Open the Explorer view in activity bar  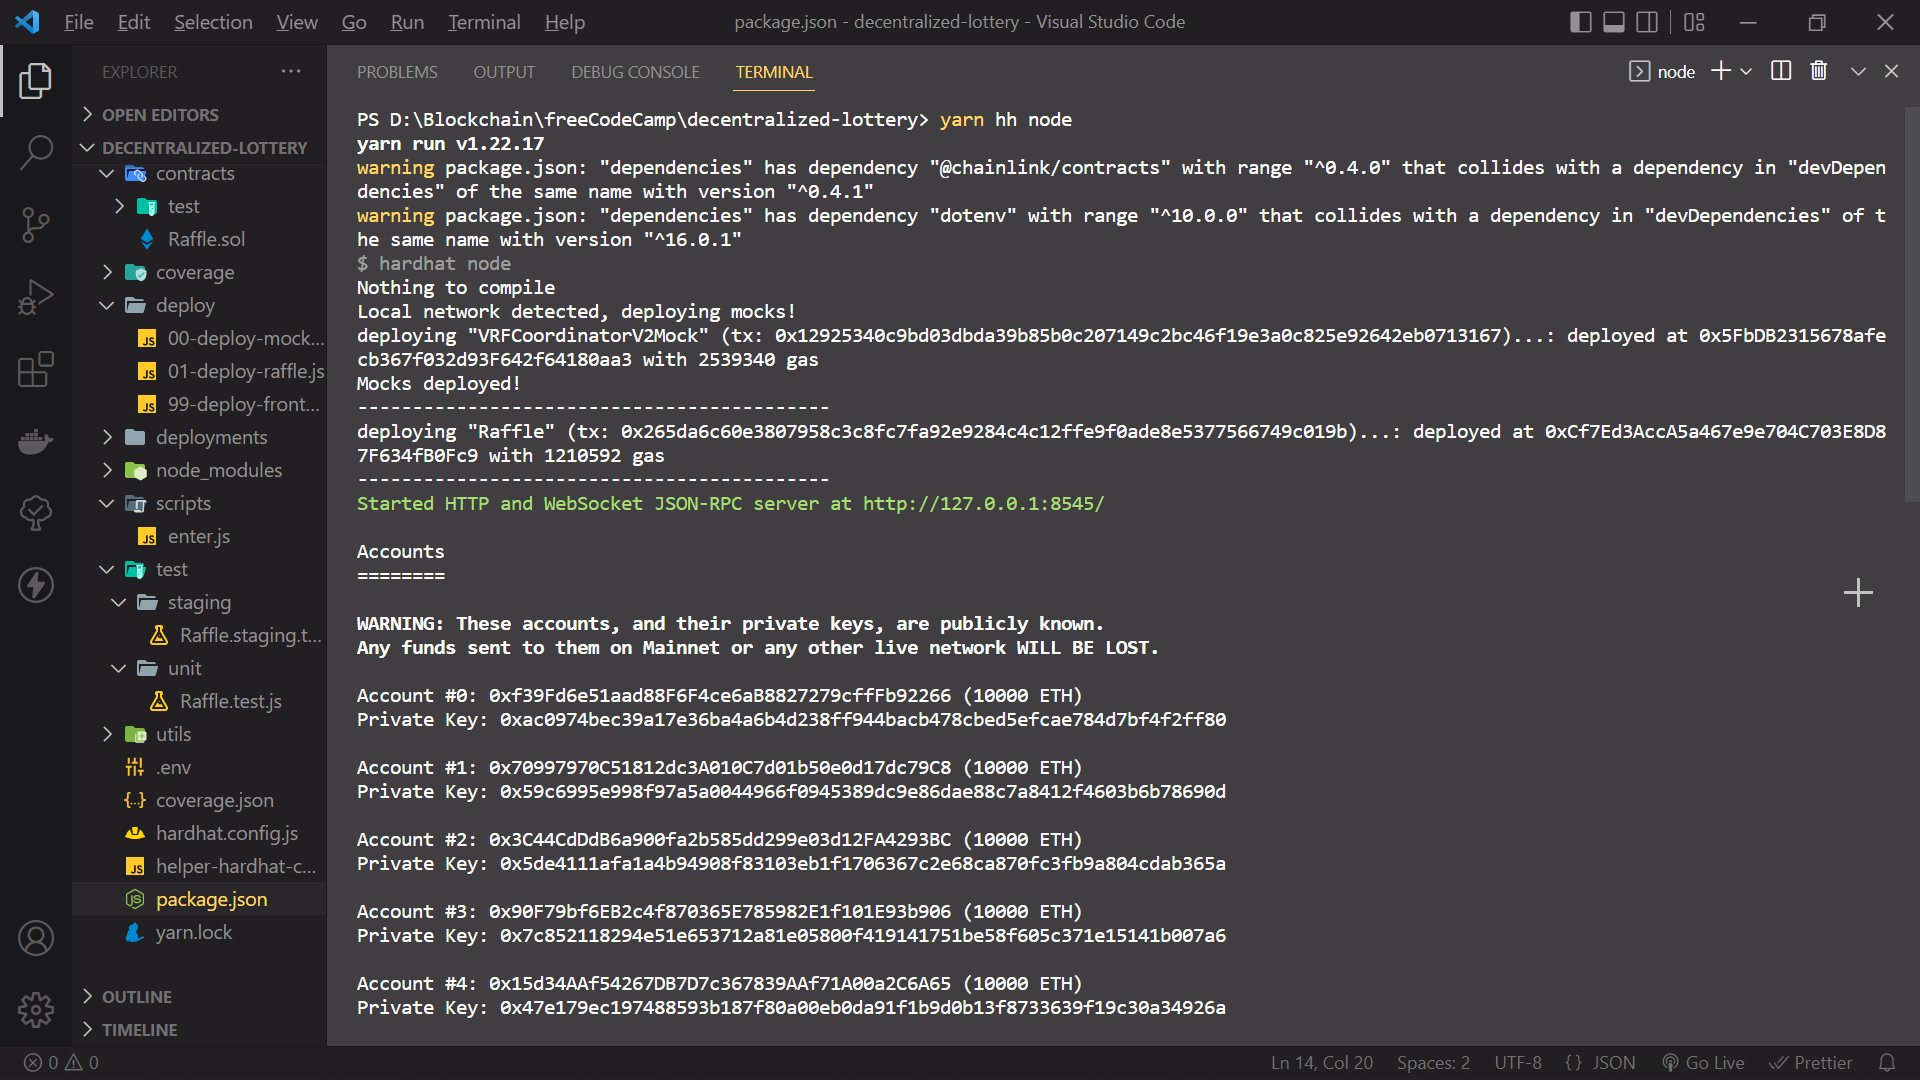coord(36,81)
